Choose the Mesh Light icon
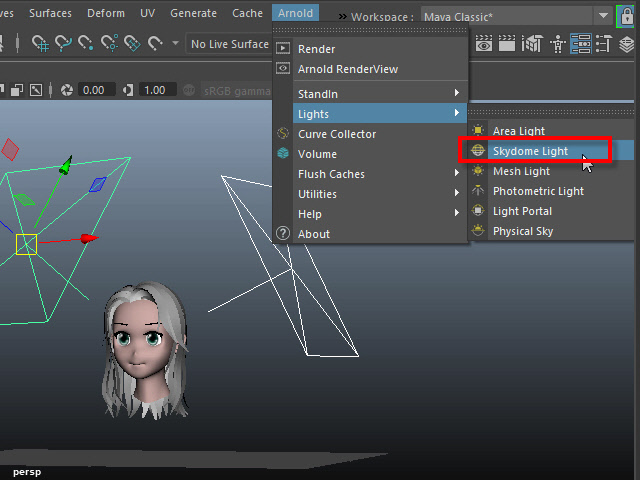This screenshot has width=640, height=480. coord(479,171)
